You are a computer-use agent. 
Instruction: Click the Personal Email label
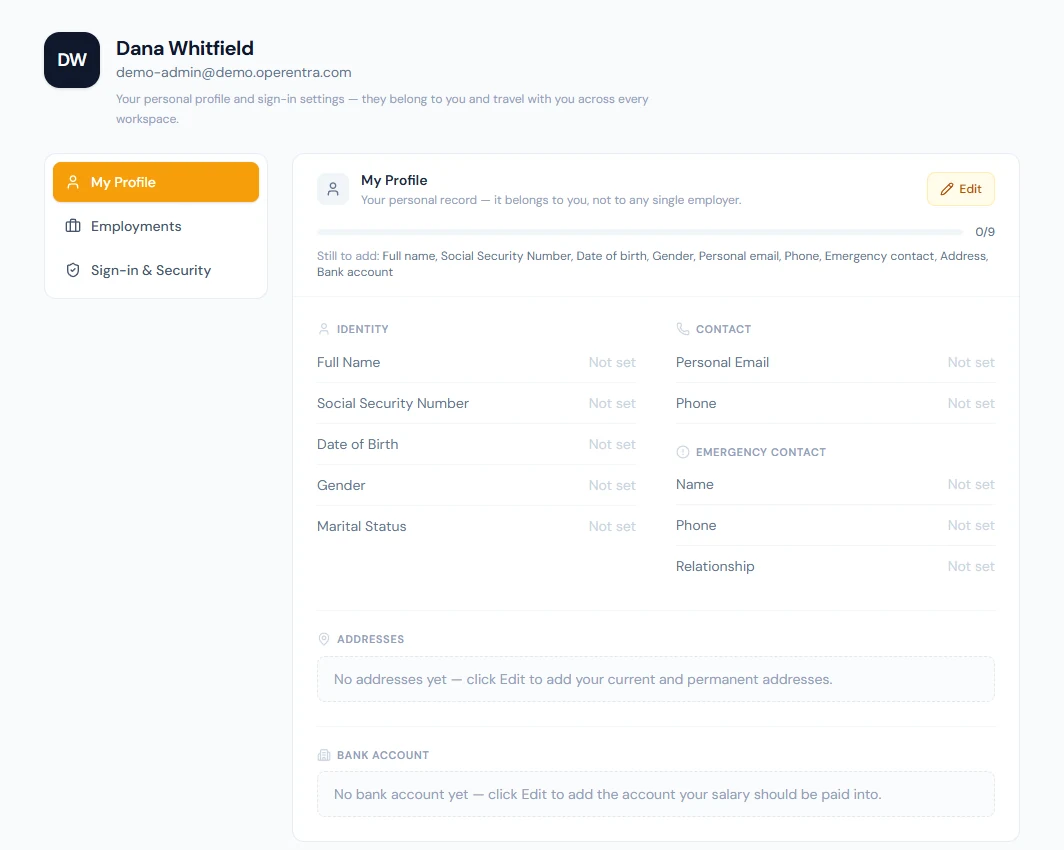(722, 362)
